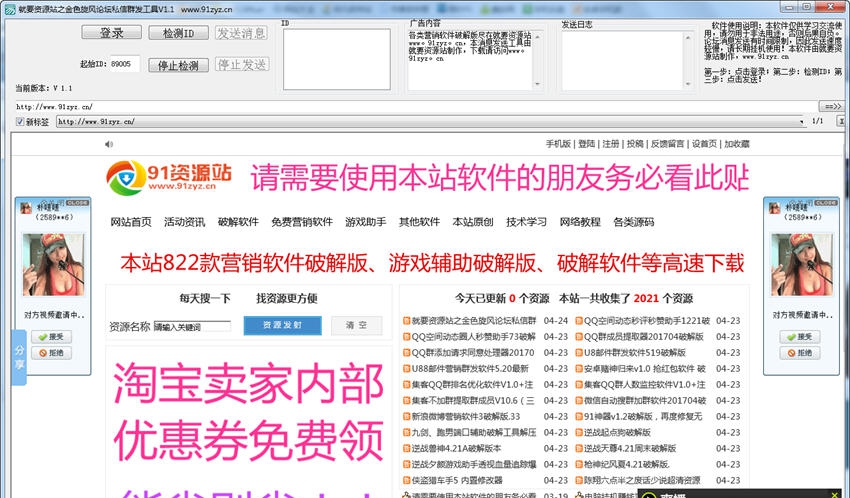Click 拒绝 in the left video-invite popup

coord(51,353)
